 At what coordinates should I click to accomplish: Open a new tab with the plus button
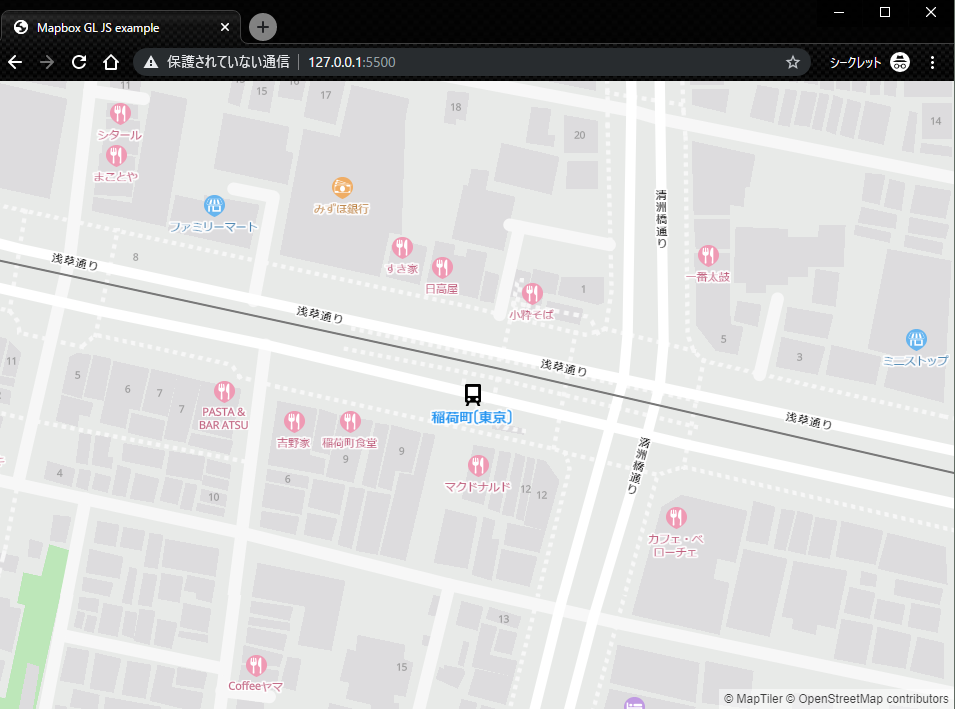[261, 27]
